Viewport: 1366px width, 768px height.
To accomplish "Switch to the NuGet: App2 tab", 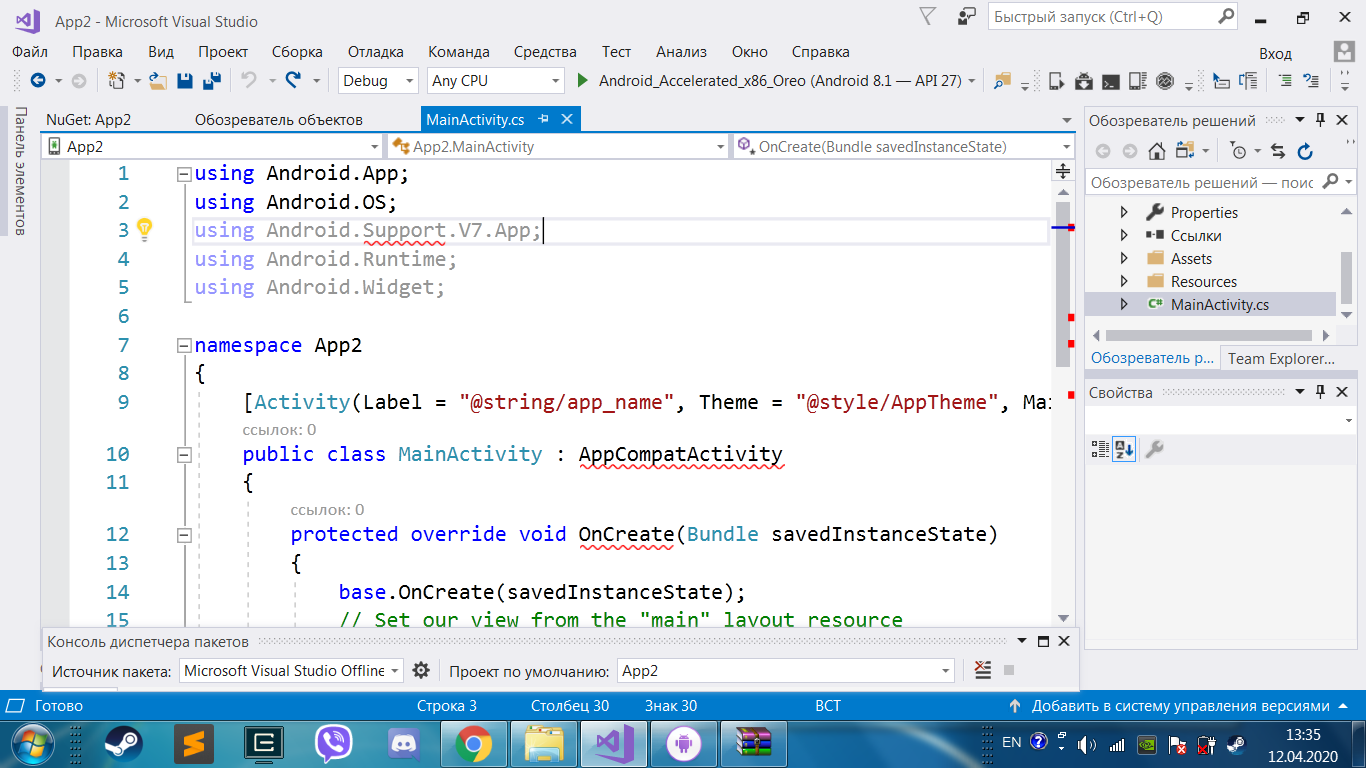I will pyautogui.click(x=88, y=120).
